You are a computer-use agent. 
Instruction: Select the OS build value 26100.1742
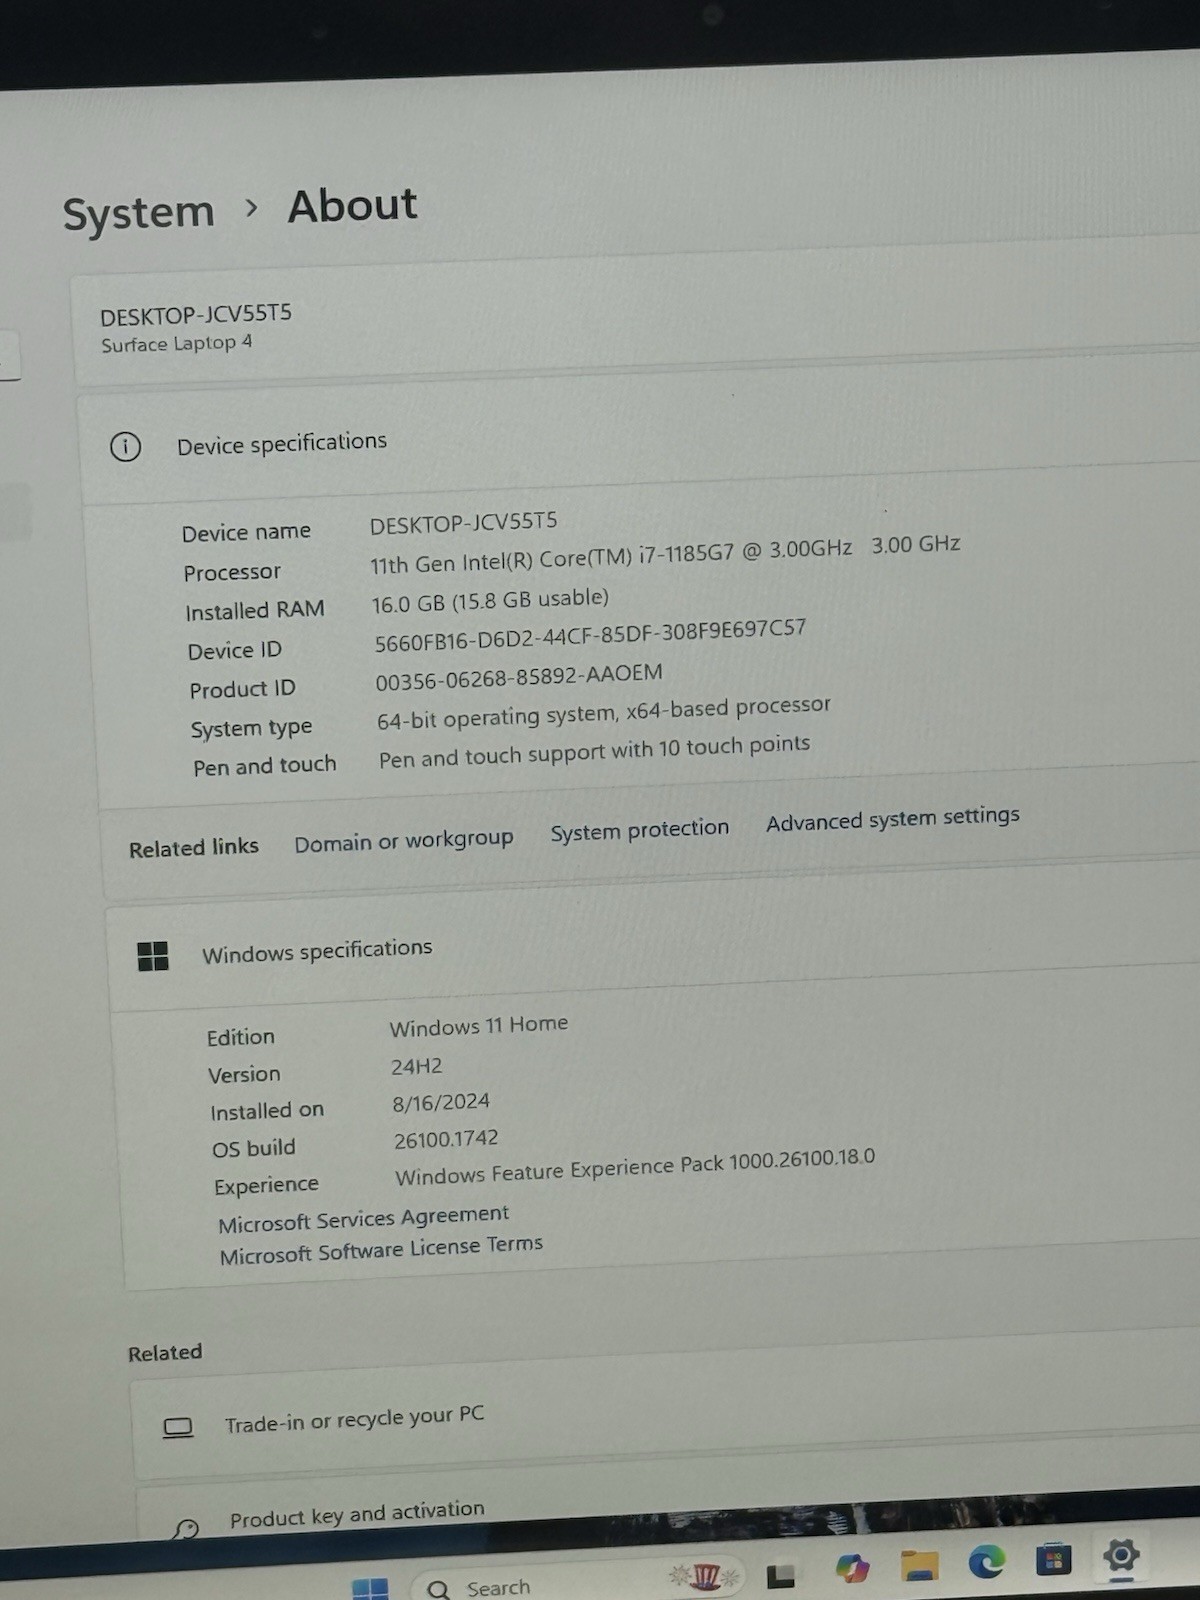coord(446,1139)
